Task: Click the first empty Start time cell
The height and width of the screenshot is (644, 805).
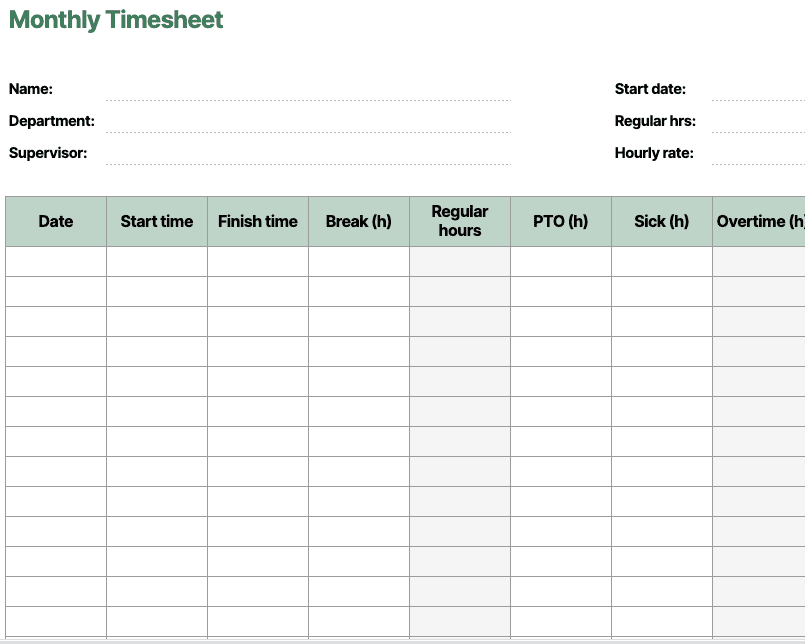Action: [x=157, y=262]
